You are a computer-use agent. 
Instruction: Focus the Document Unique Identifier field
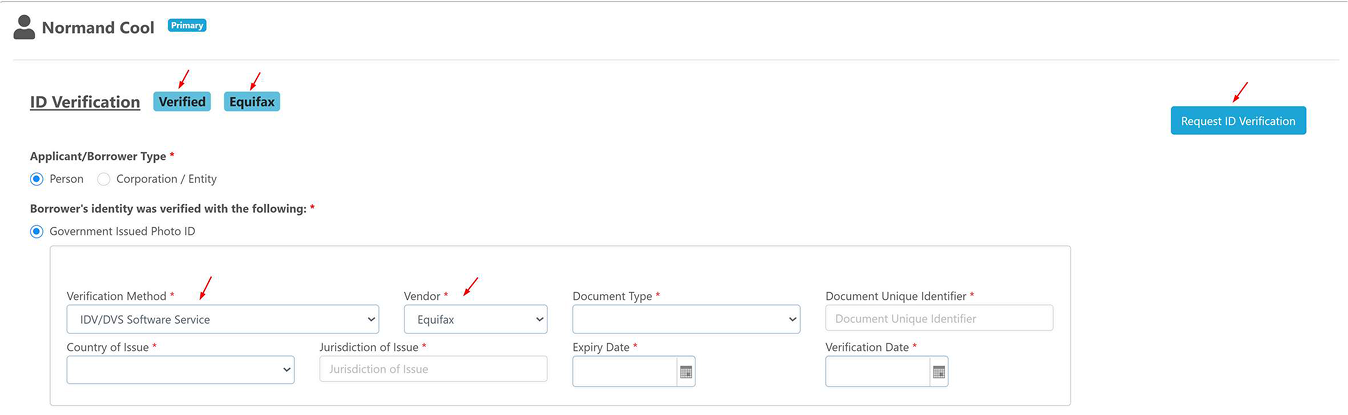[939, 318]
